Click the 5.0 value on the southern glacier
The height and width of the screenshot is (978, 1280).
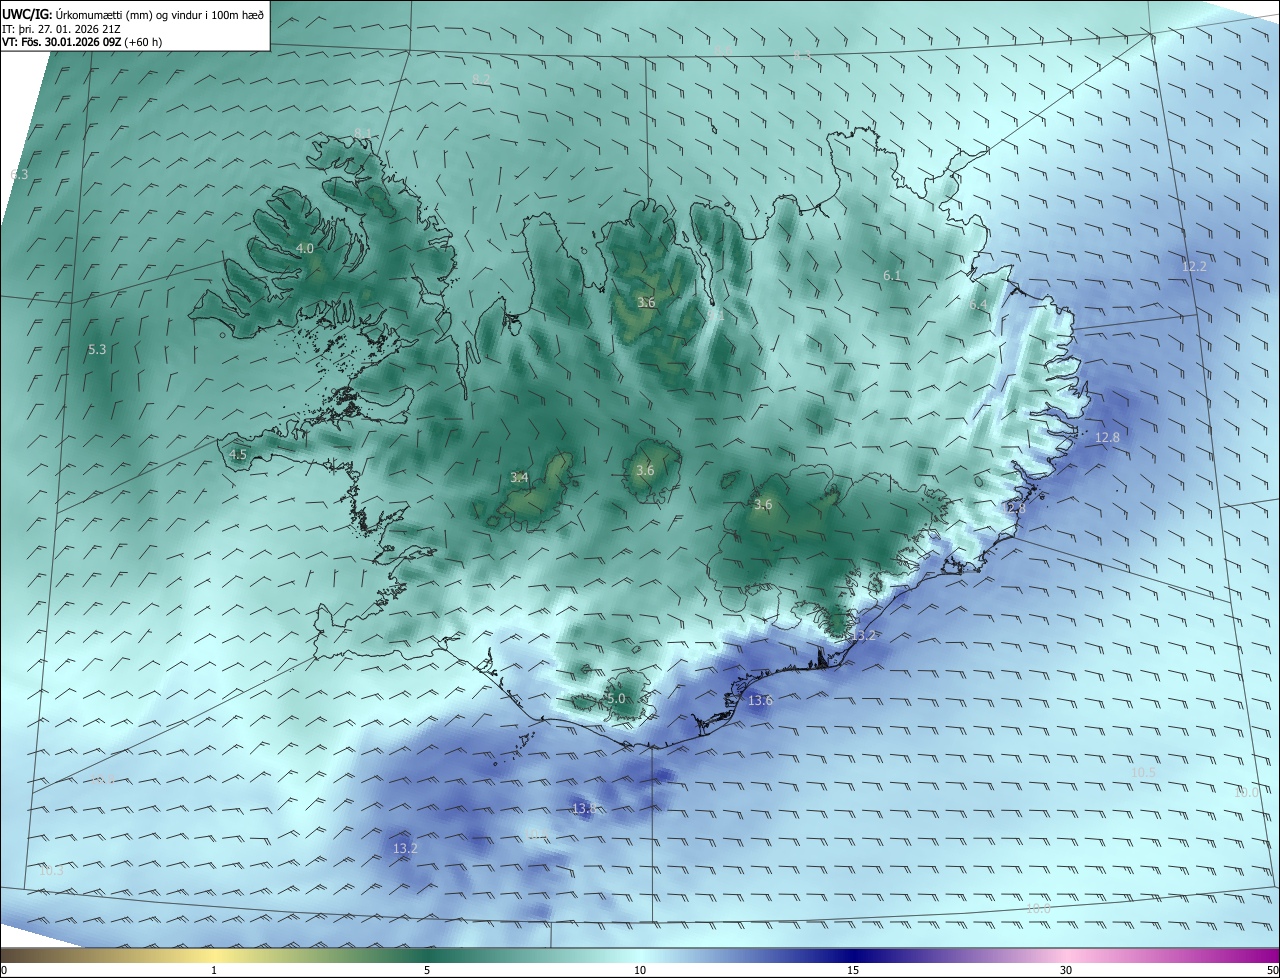(x=616, y=698)
